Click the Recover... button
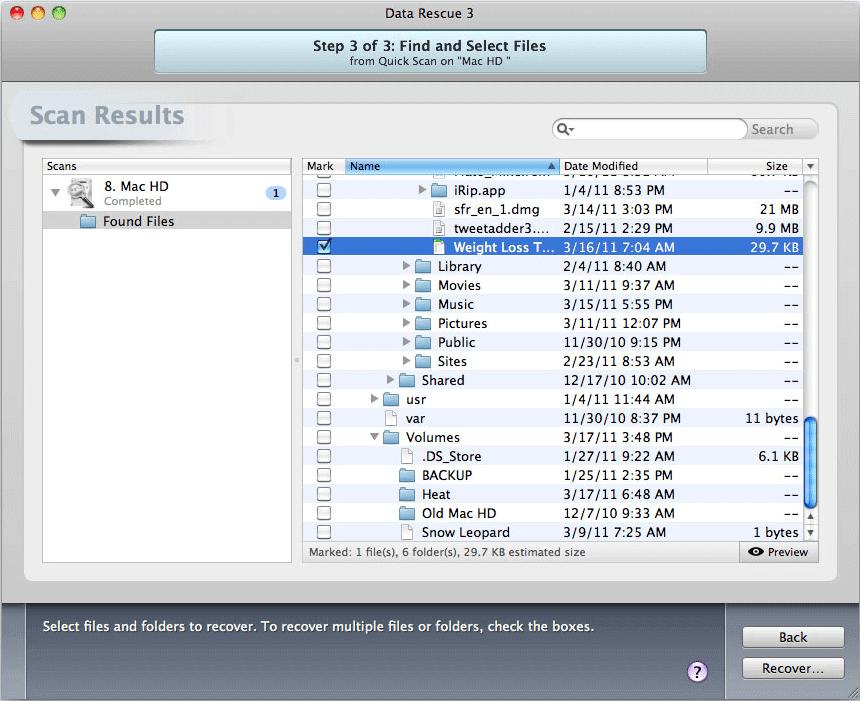Image resolution: width=860 pixels, height=701 pixels. pyautogui.click(x=792, y=668)
